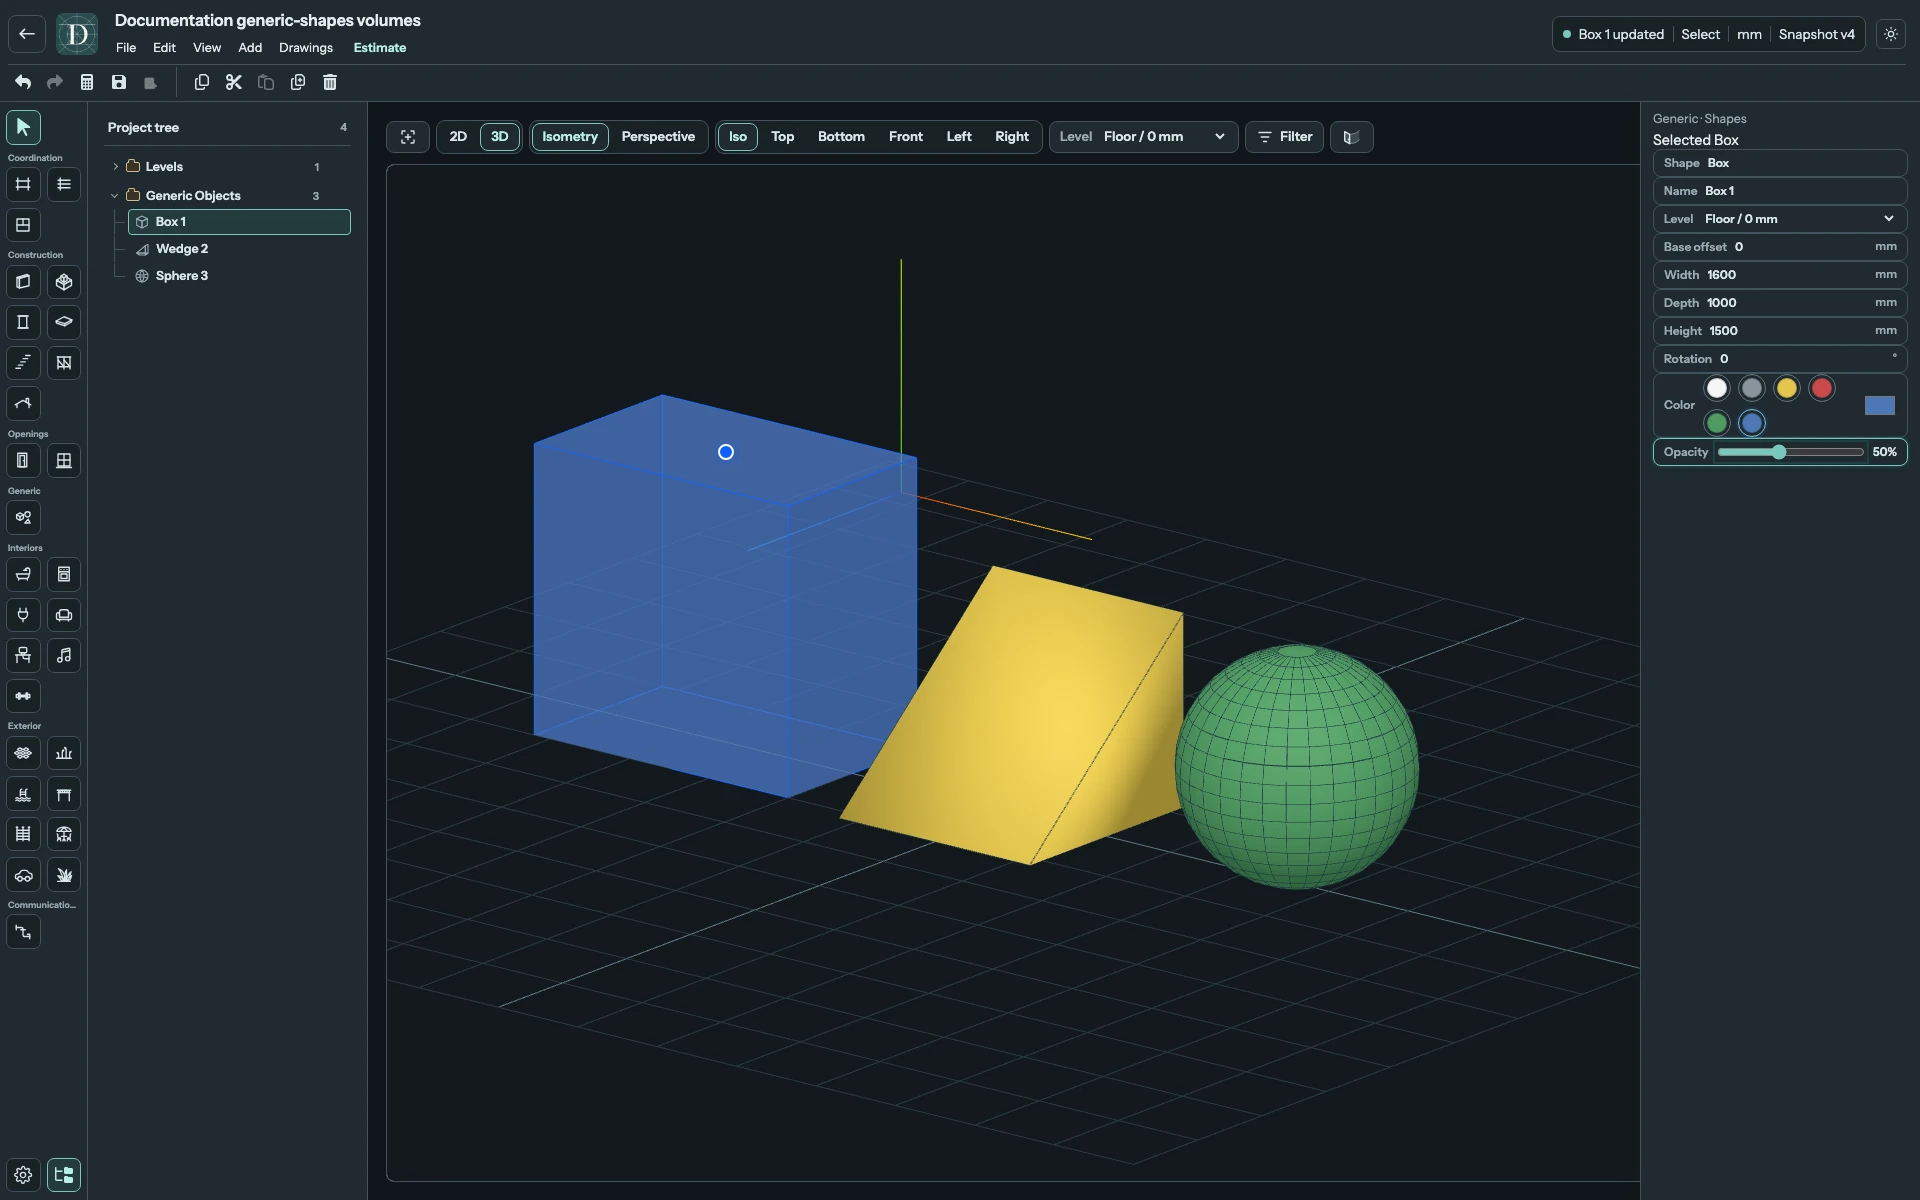
Task: Enable Perspective projection
Action: tap(658, 137)
